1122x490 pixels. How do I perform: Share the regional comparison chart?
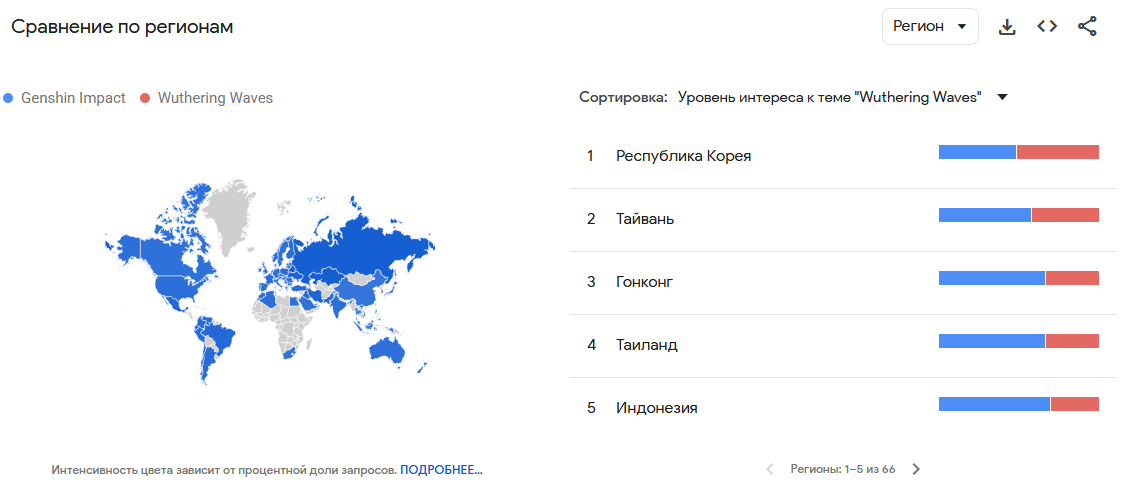(x=1087, y=27)
